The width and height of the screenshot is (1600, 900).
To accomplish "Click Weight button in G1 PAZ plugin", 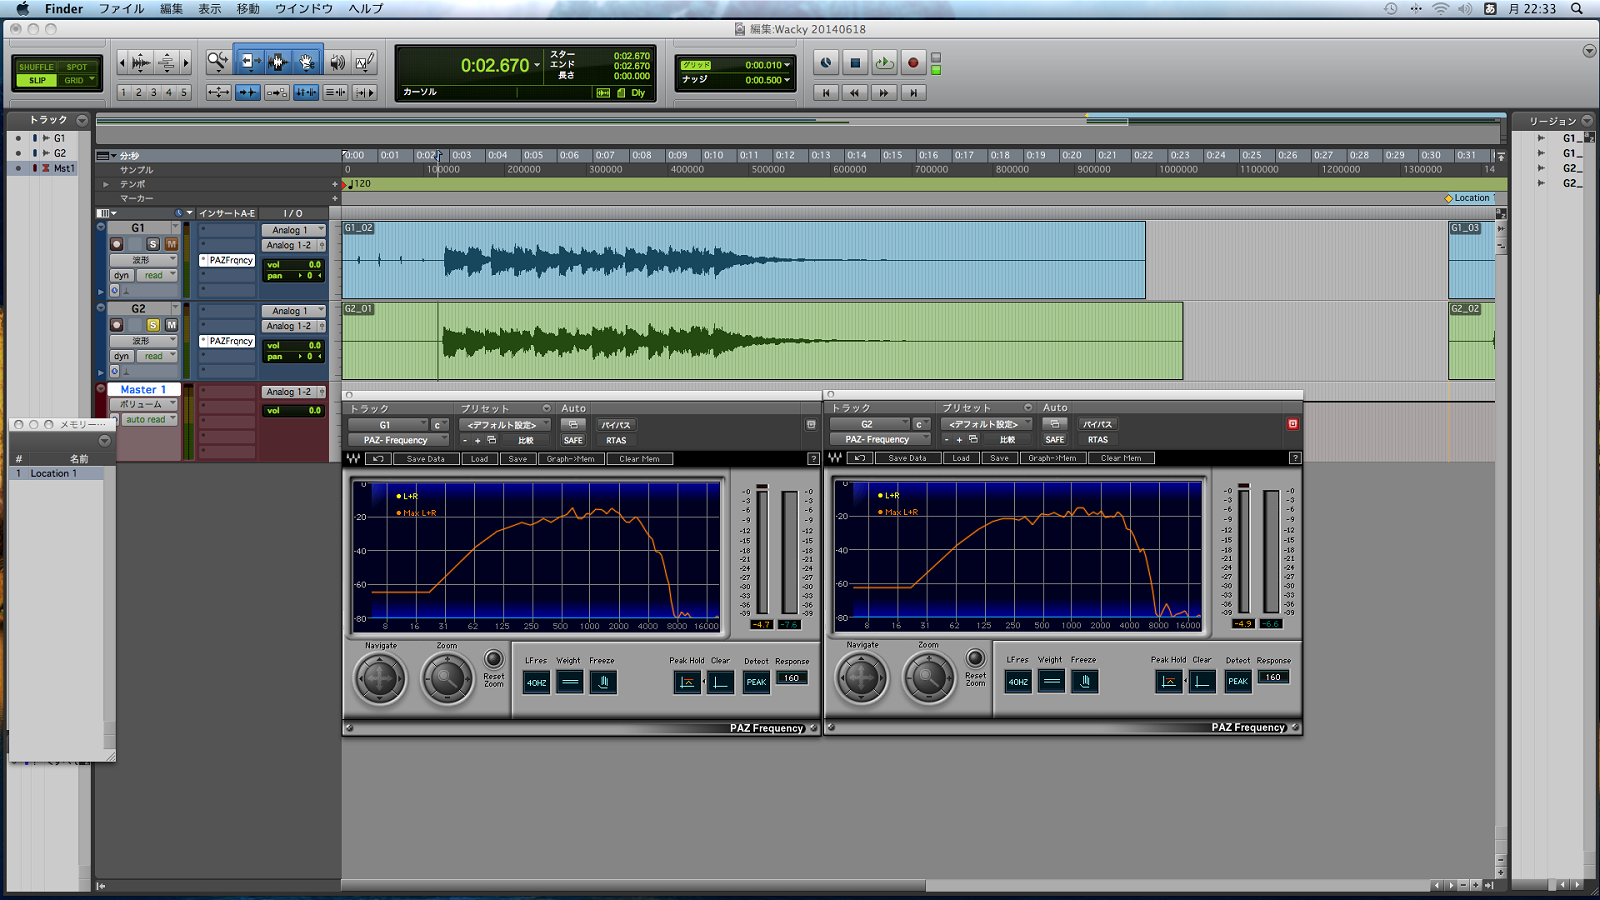I will point(570,682).
